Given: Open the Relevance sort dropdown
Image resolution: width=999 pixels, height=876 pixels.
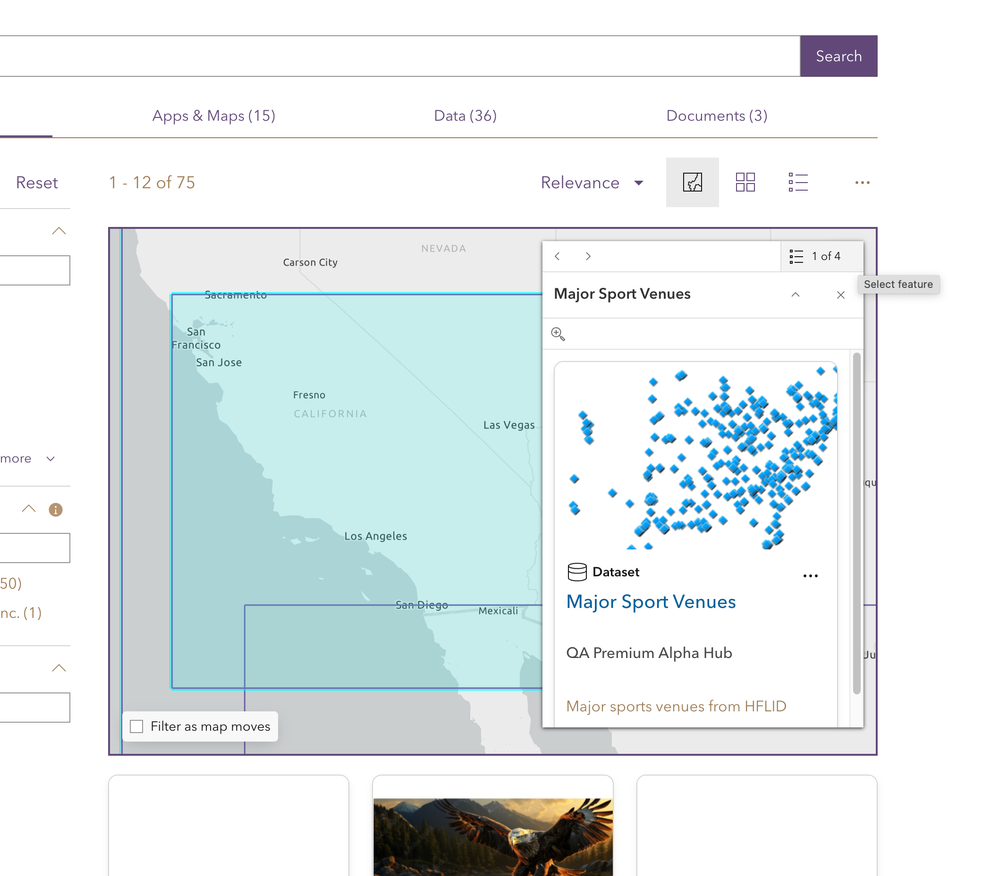Looking at the screenshot, I should click(x=592, y=183).
